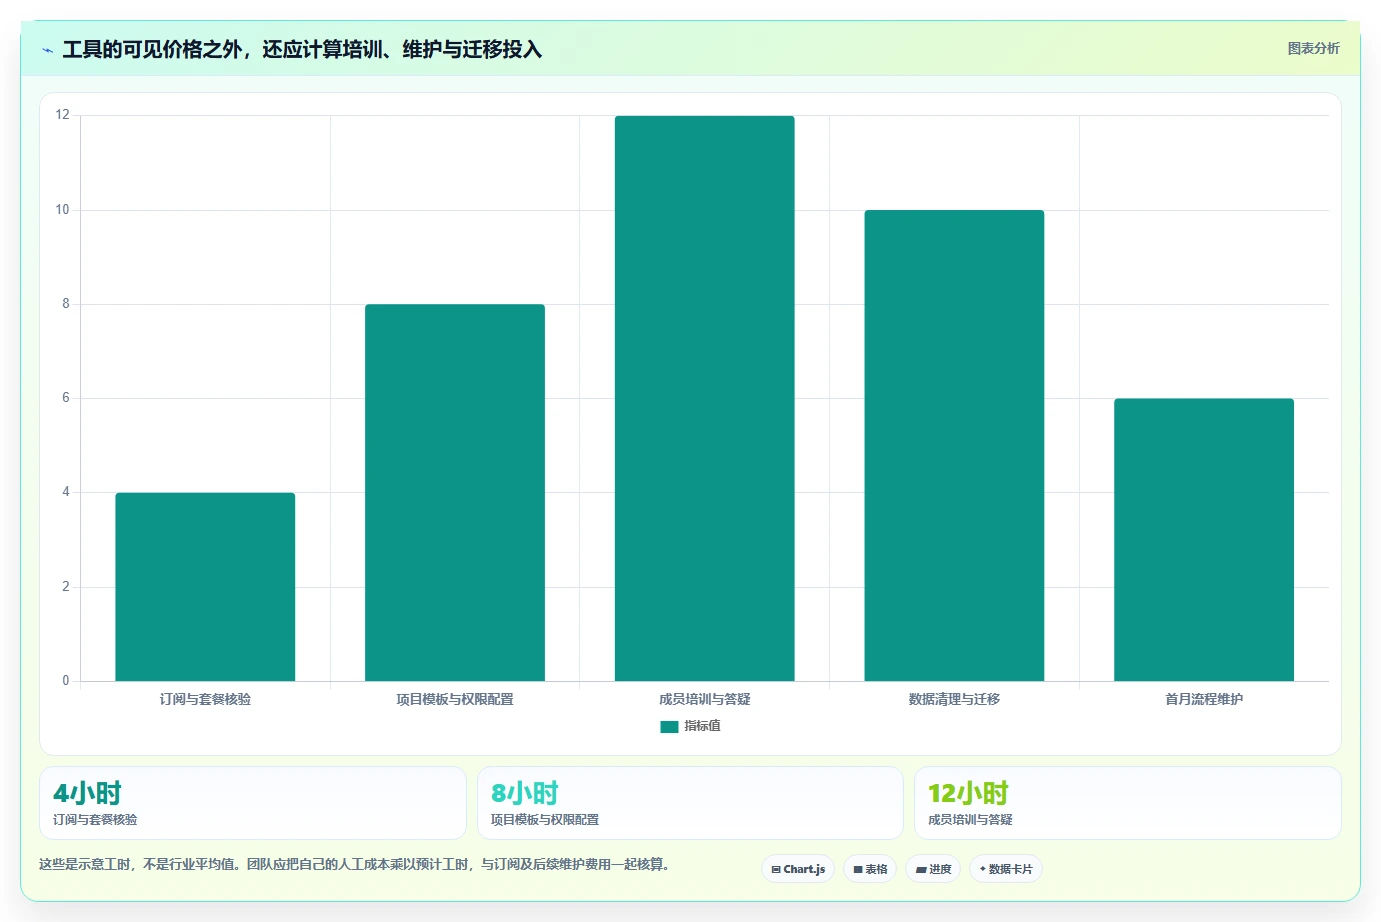
Task: Click the y-axis value 0
Action: [x=66, y=681]
